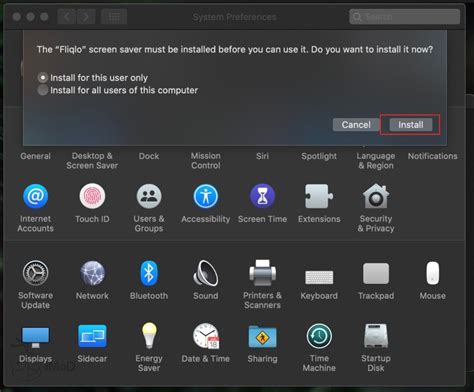Open the Displays pane
Image resolution: width=474 pixels, height=392 pixels.
tap(35, 337)
